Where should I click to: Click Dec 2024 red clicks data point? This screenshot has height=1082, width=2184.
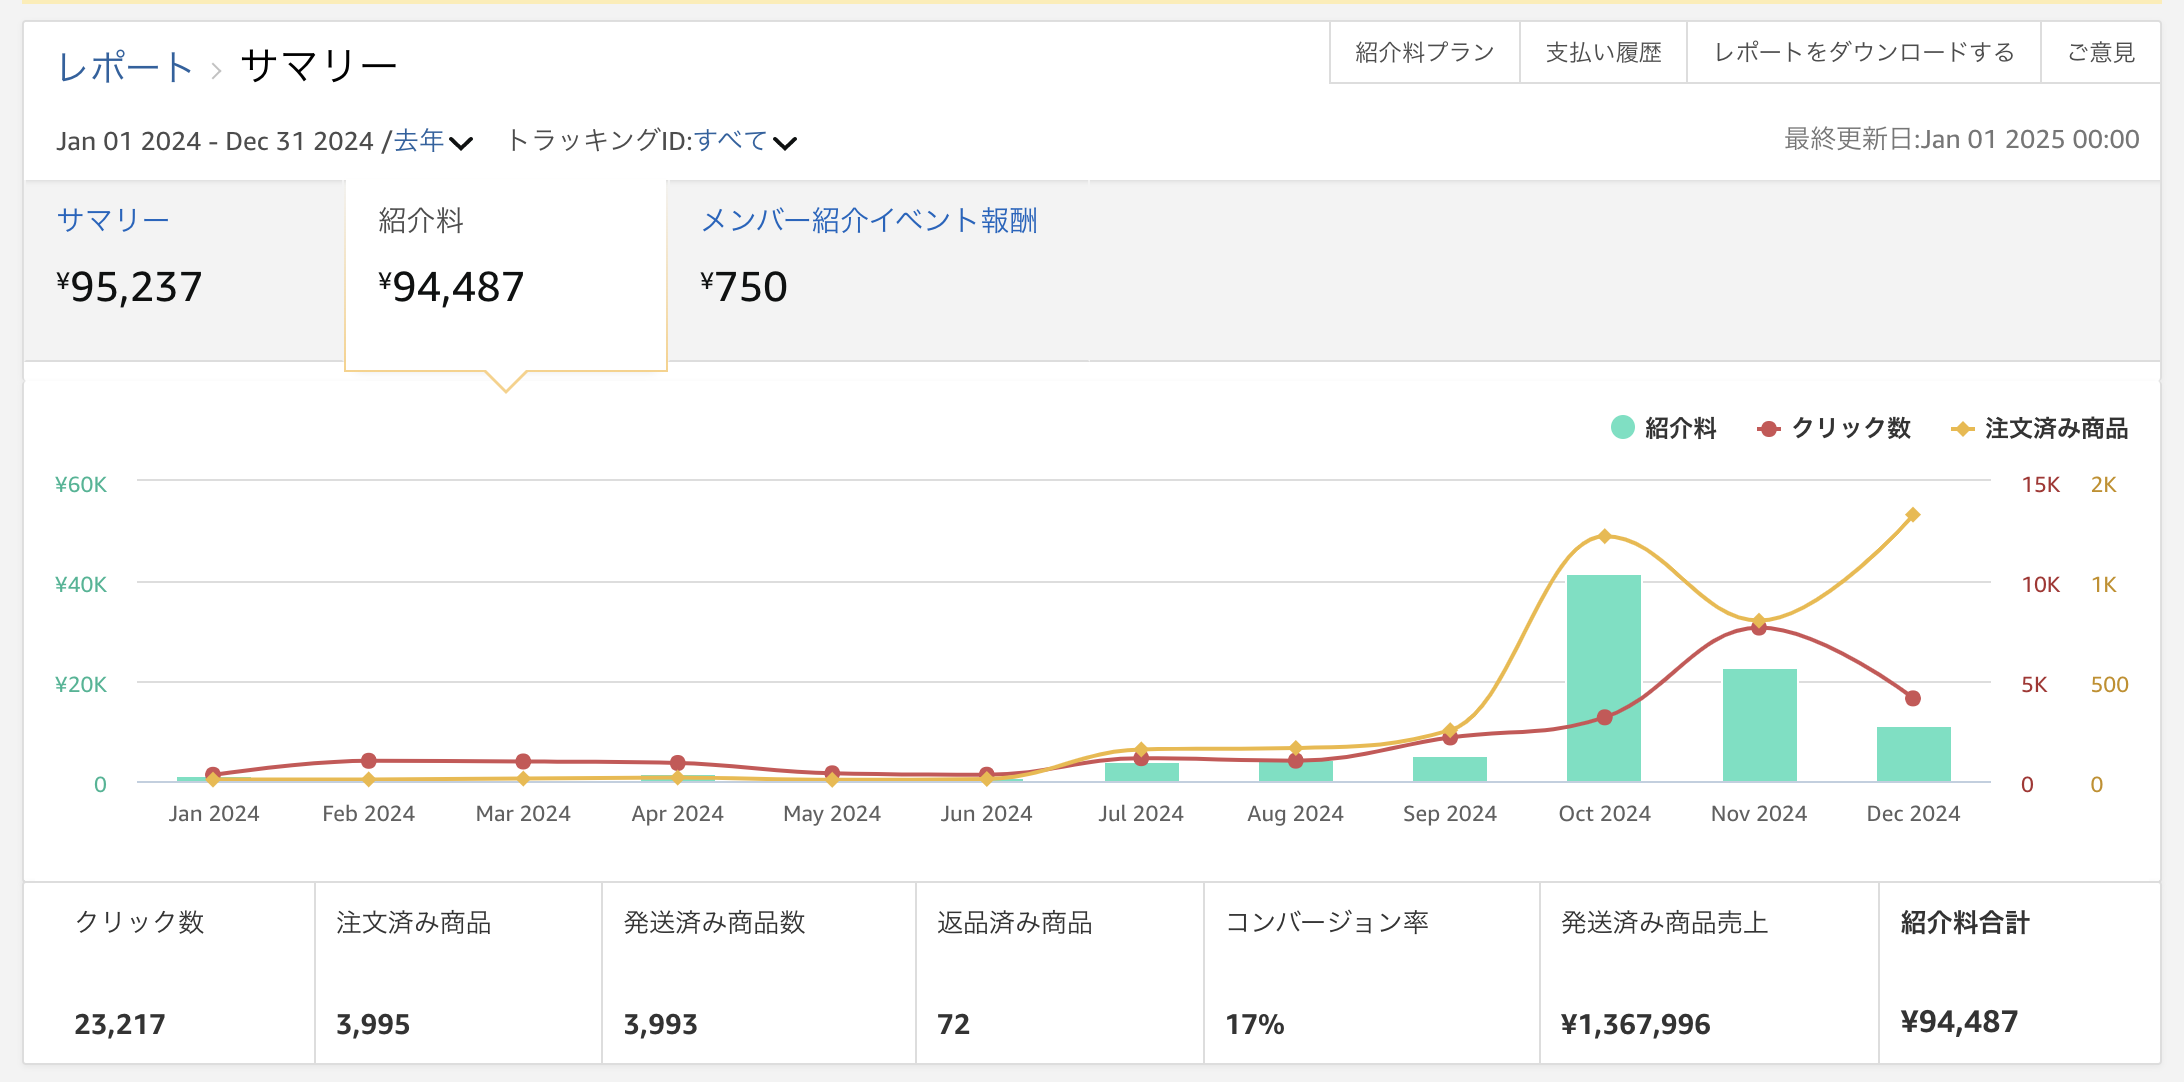click(1913, 698)
